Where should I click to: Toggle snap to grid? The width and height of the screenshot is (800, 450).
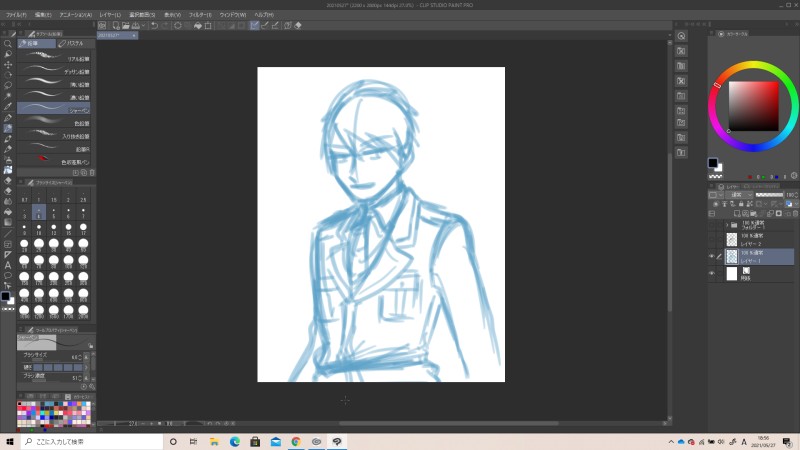[x=276, y=26]
